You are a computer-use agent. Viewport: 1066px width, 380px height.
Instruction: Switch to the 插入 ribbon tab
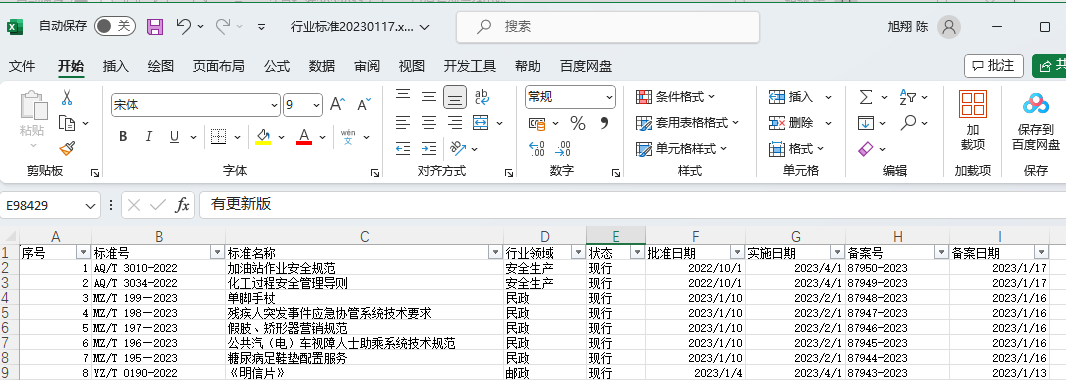tap(116, 66)
